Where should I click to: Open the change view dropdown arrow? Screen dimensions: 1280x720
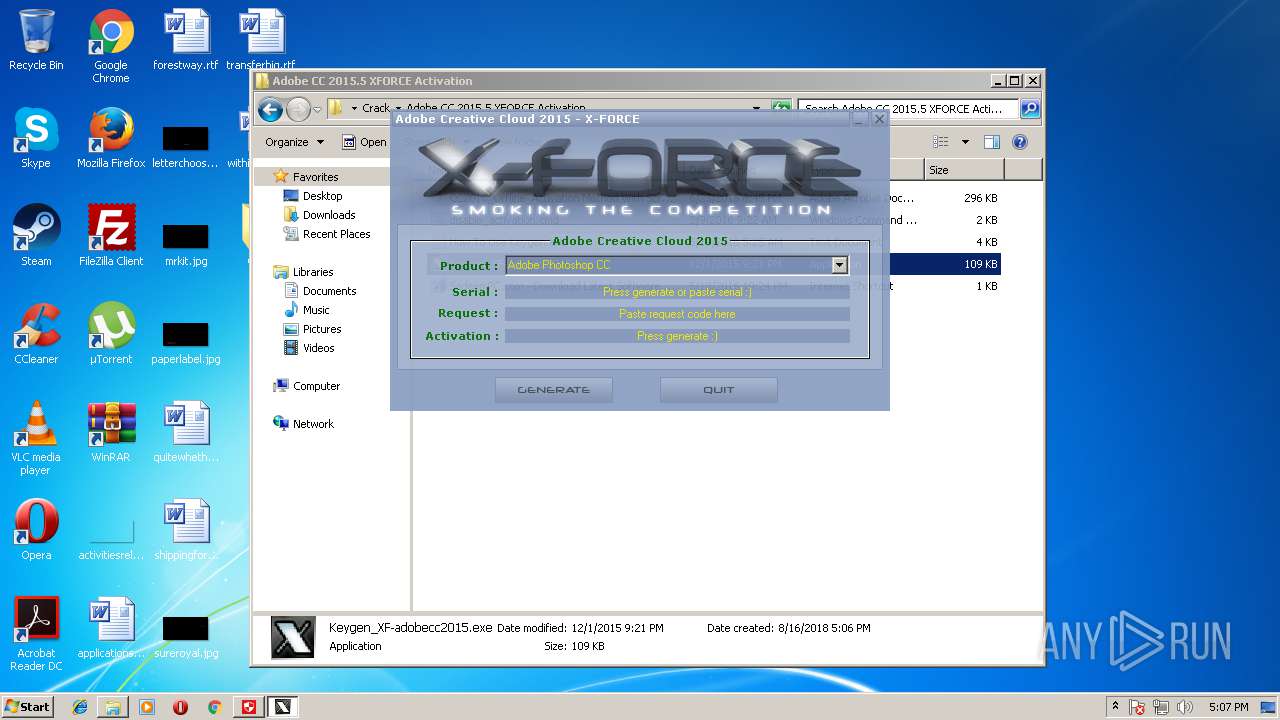(x=965, y=142)
